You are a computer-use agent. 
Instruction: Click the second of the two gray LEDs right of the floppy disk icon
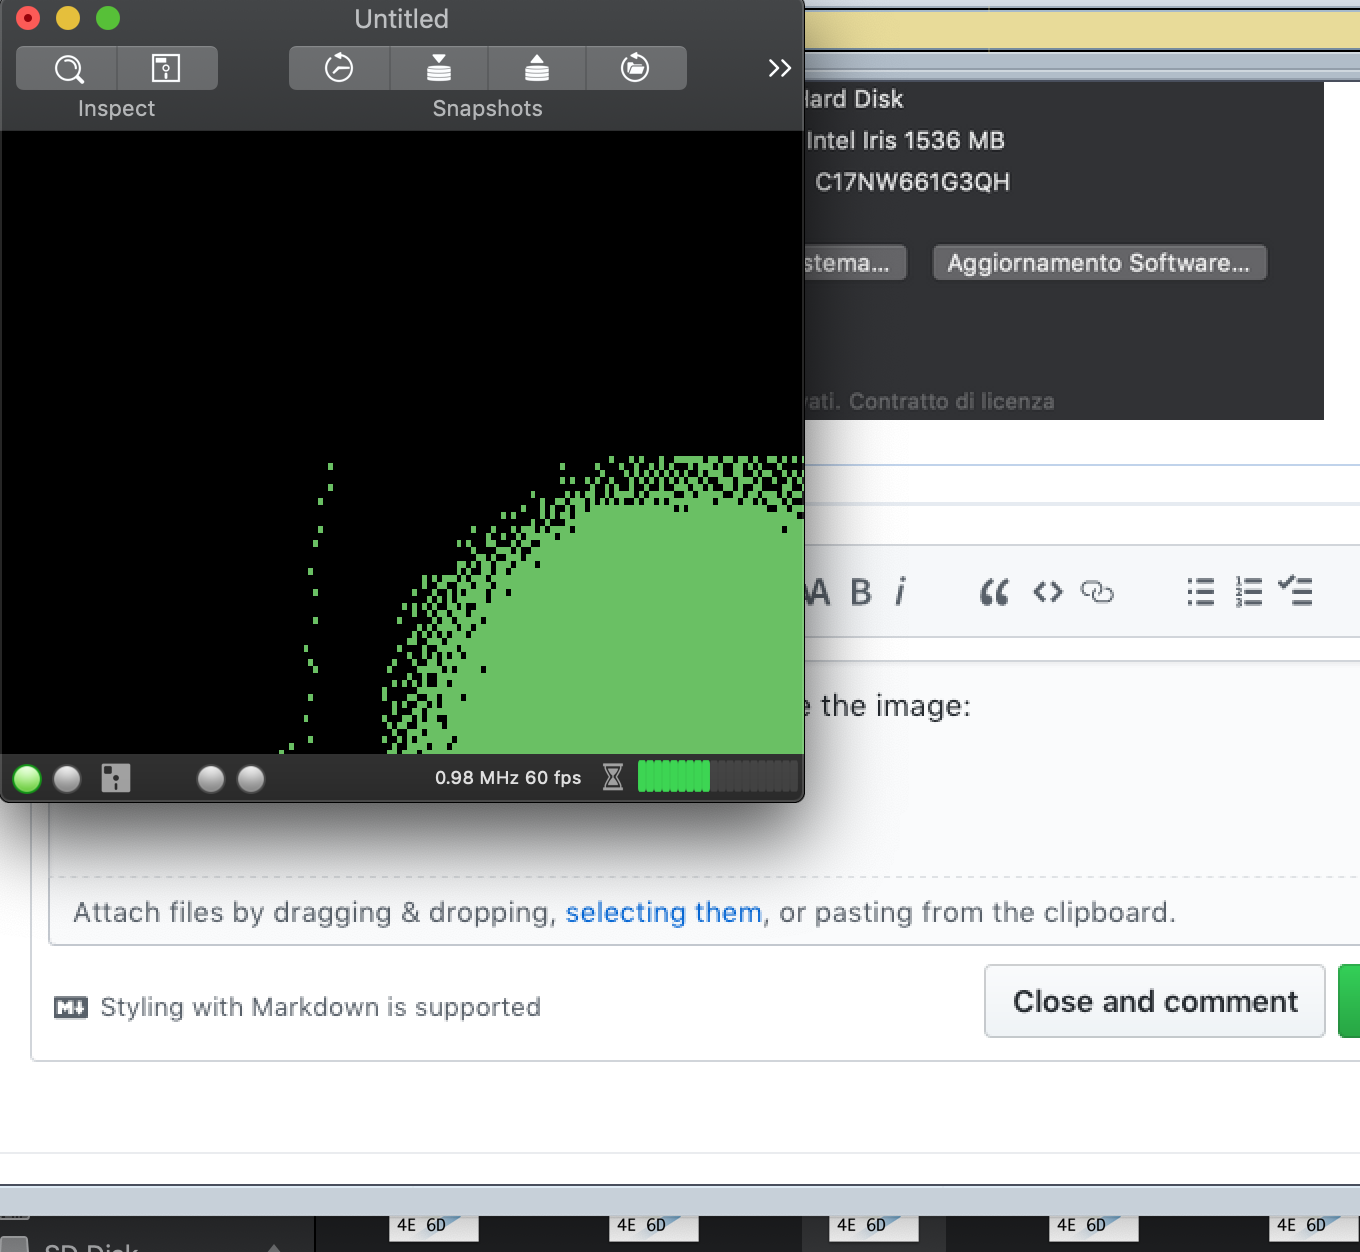coord(251,778)
